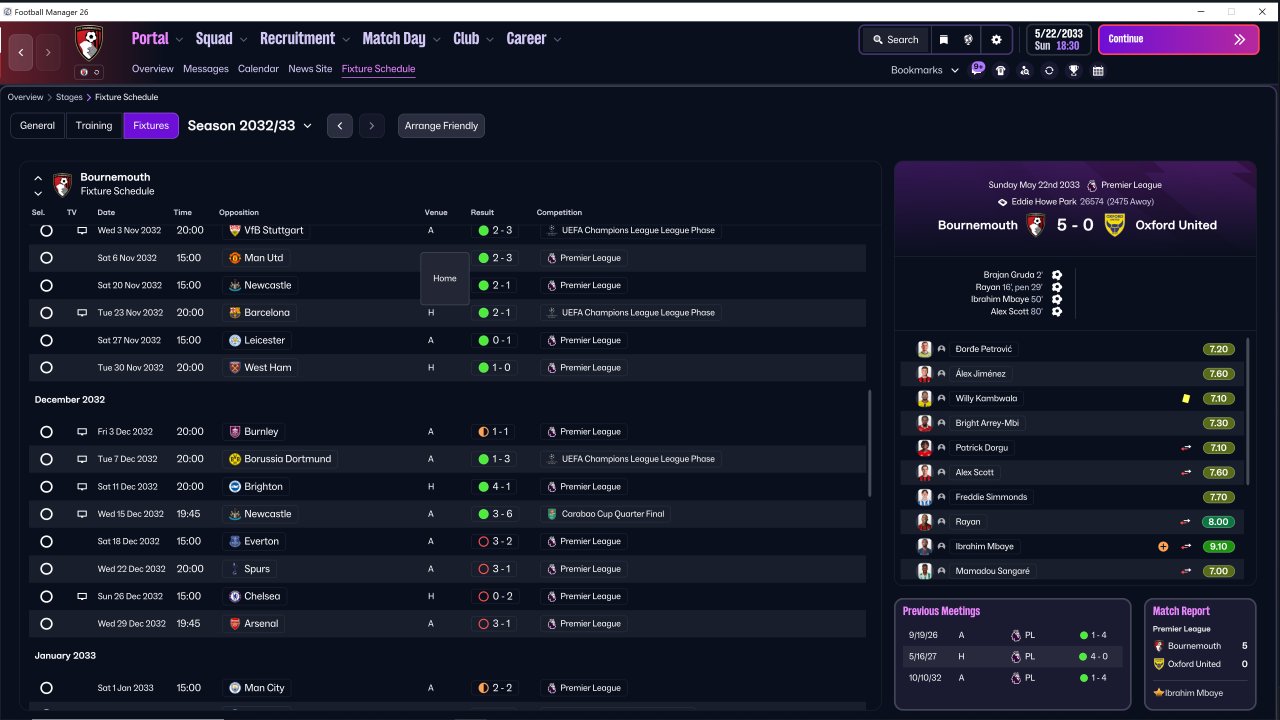Click the 3 - 6 Newcastle Carabao Cup result
Viewport: 1280px width, 720px height.
pos(495,514)
